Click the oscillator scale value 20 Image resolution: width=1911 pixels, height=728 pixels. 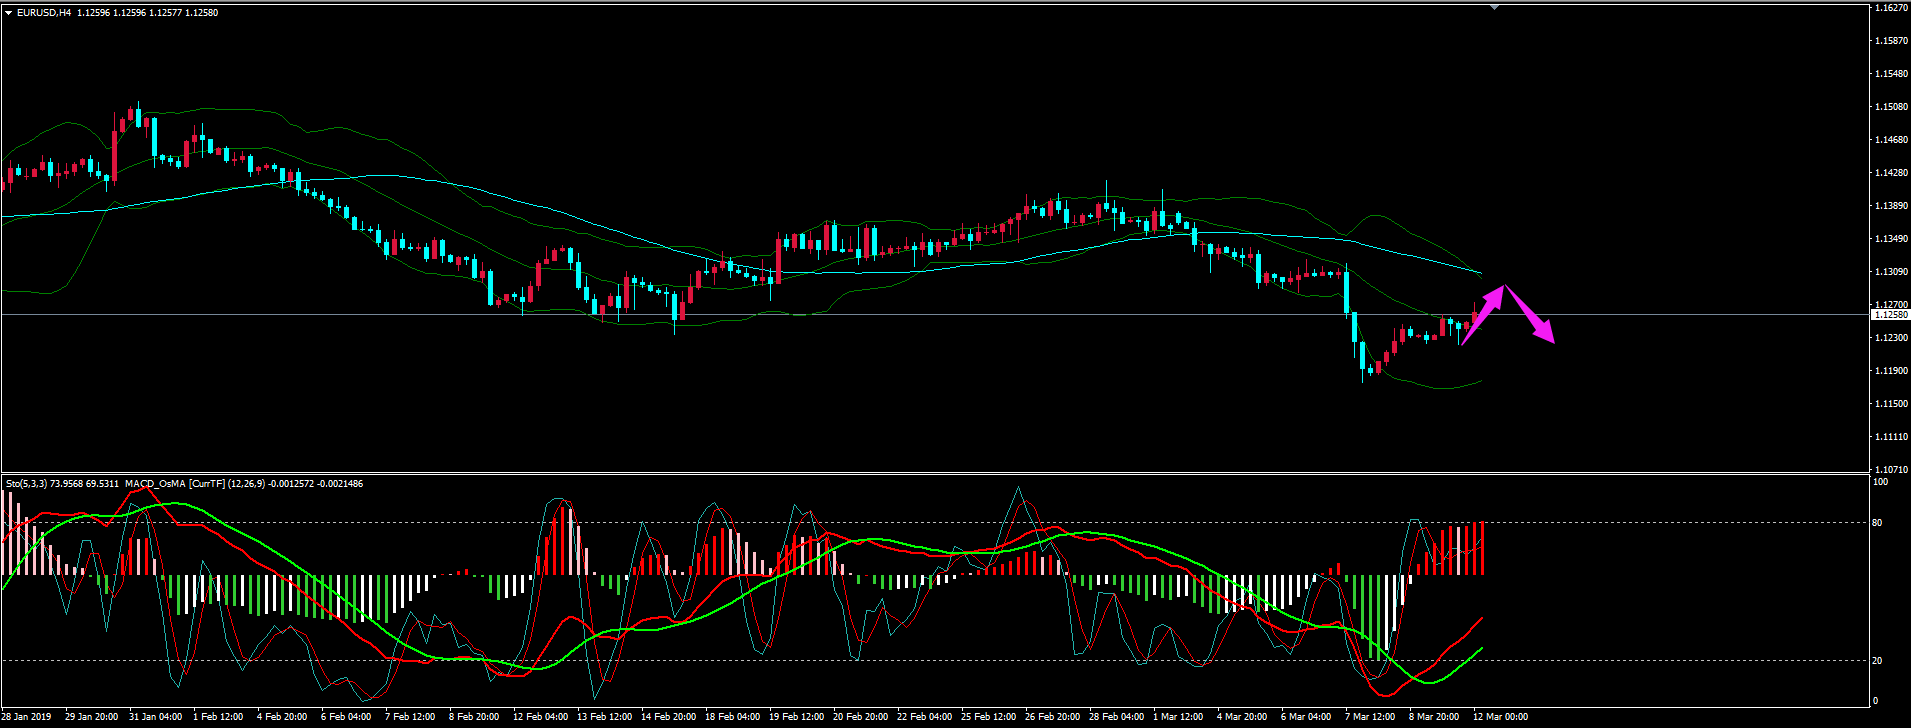click(1877, 661)
